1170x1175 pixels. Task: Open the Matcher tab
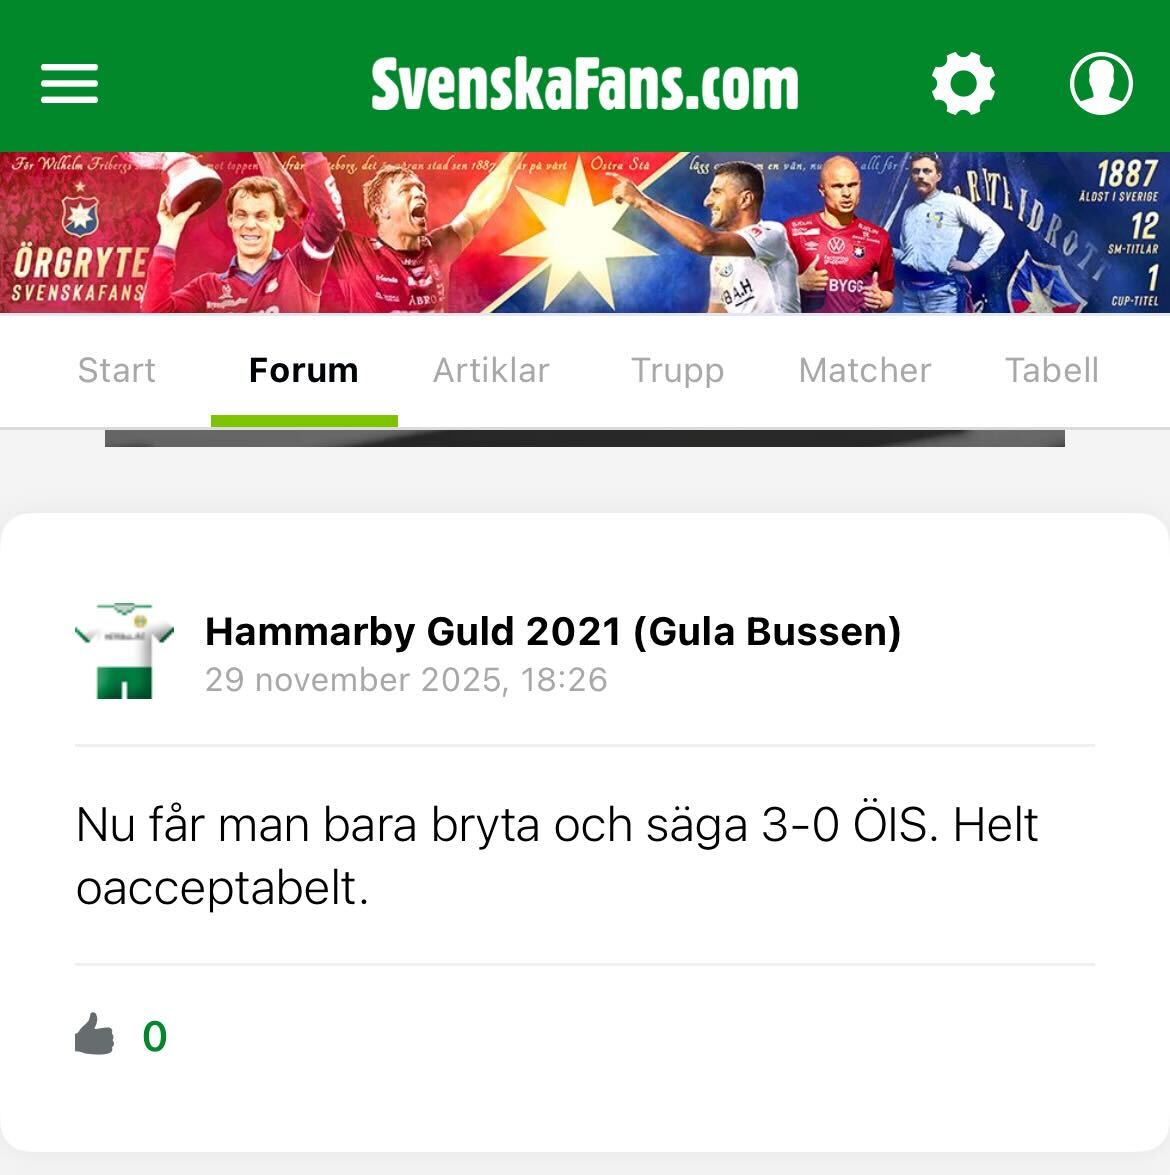tap(865, 370)
